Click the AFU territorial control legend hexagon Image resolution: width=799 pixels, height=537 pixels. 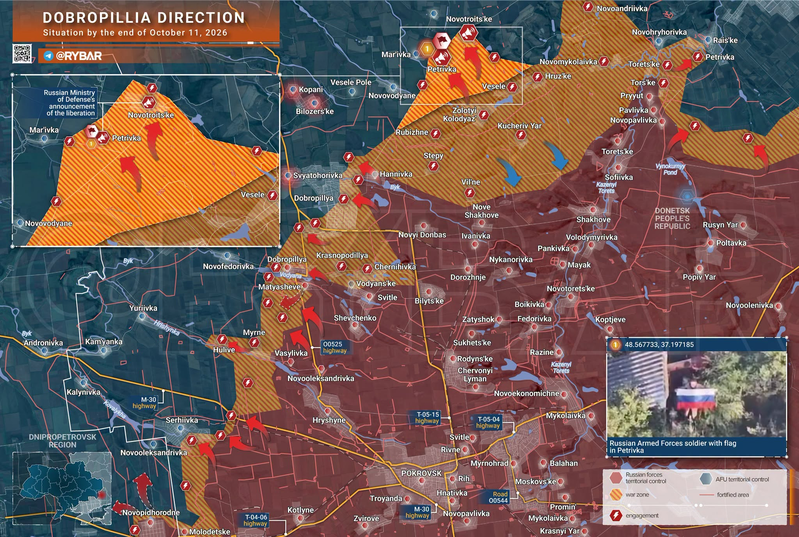pos(706,478)
